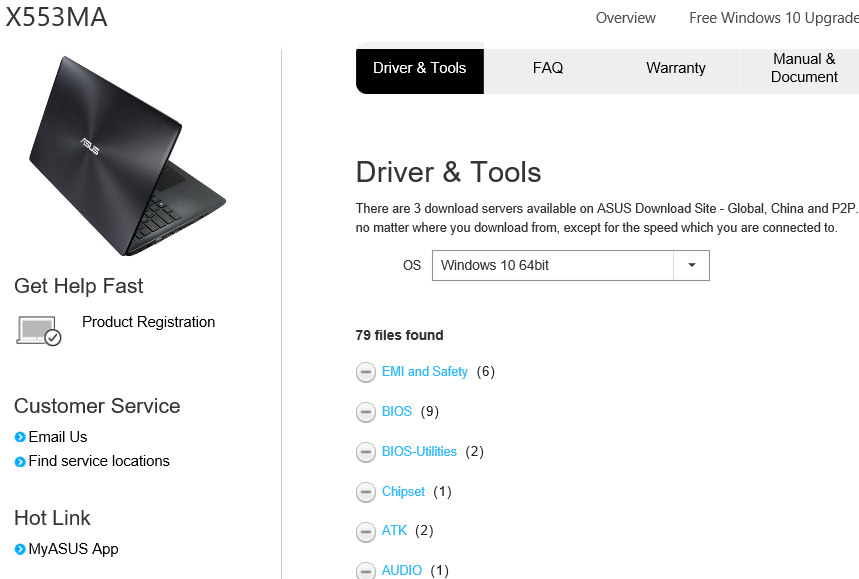Toggle the Chipset category expander icon
Viewport: 859px width, 579px height.
[365, 492]
